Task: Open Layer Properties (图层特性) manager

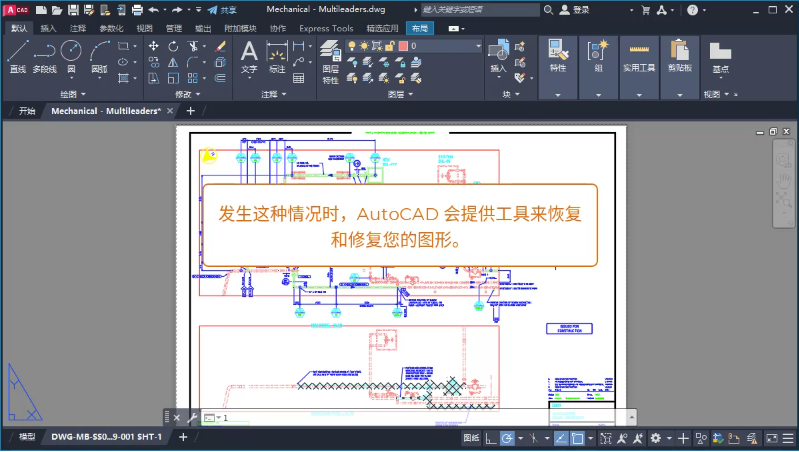Action: click(330, 62)
